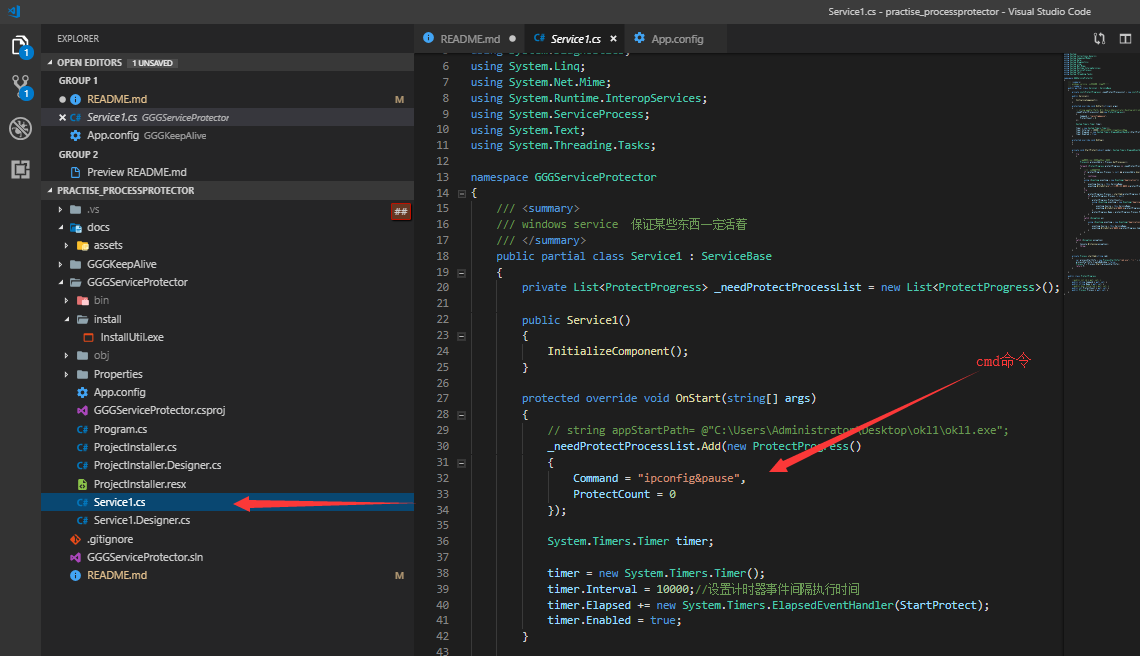Click the GGGServiceProtector.csproj file icon
This screenshot has height=656, width=1140.
pos(82,411)
